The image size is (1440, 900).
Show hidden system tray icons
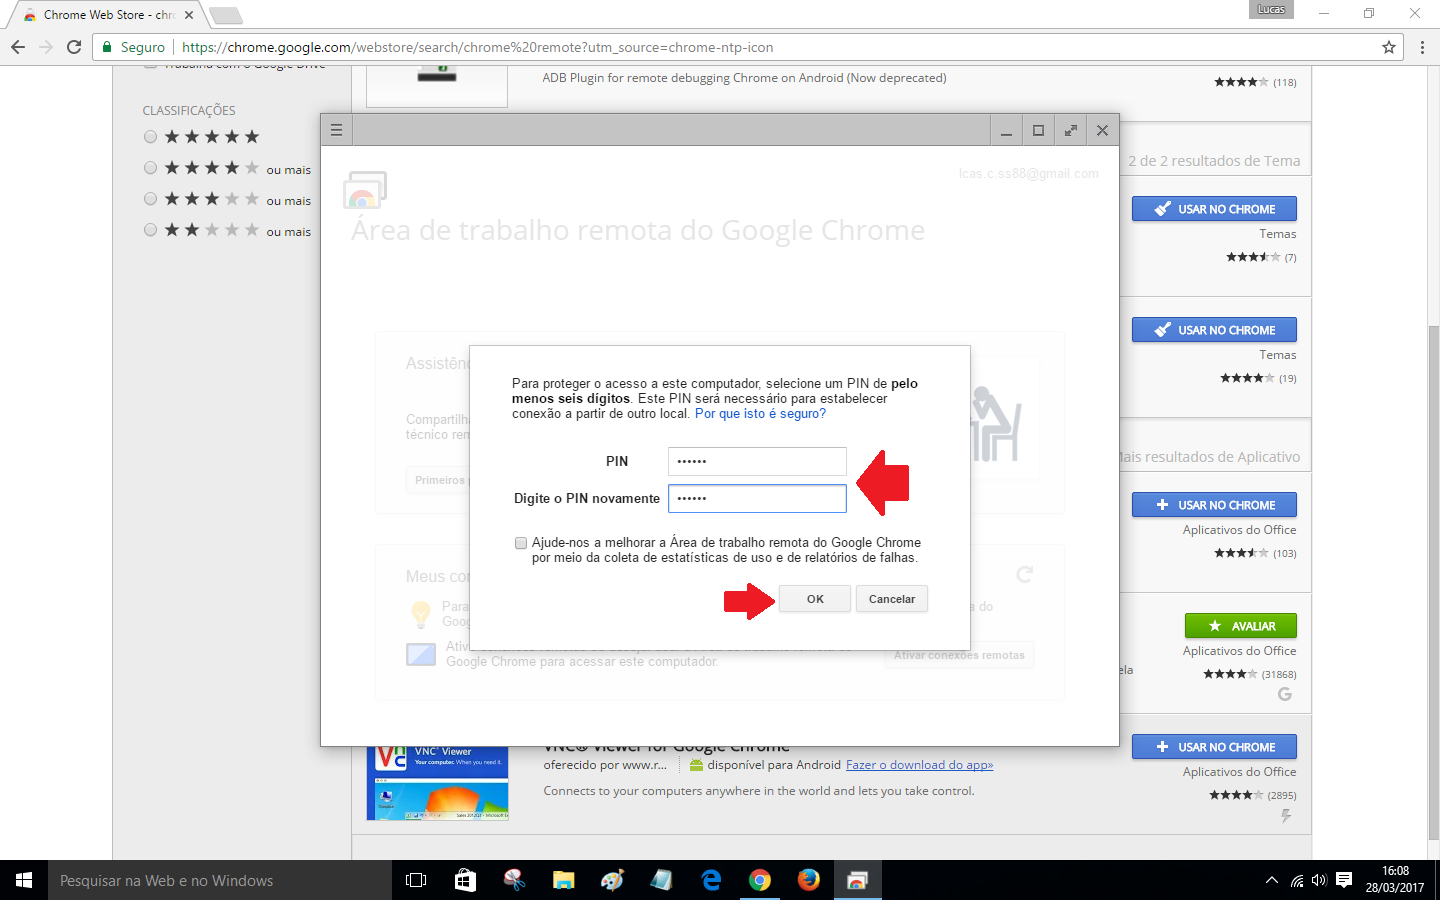[1272, 880]
